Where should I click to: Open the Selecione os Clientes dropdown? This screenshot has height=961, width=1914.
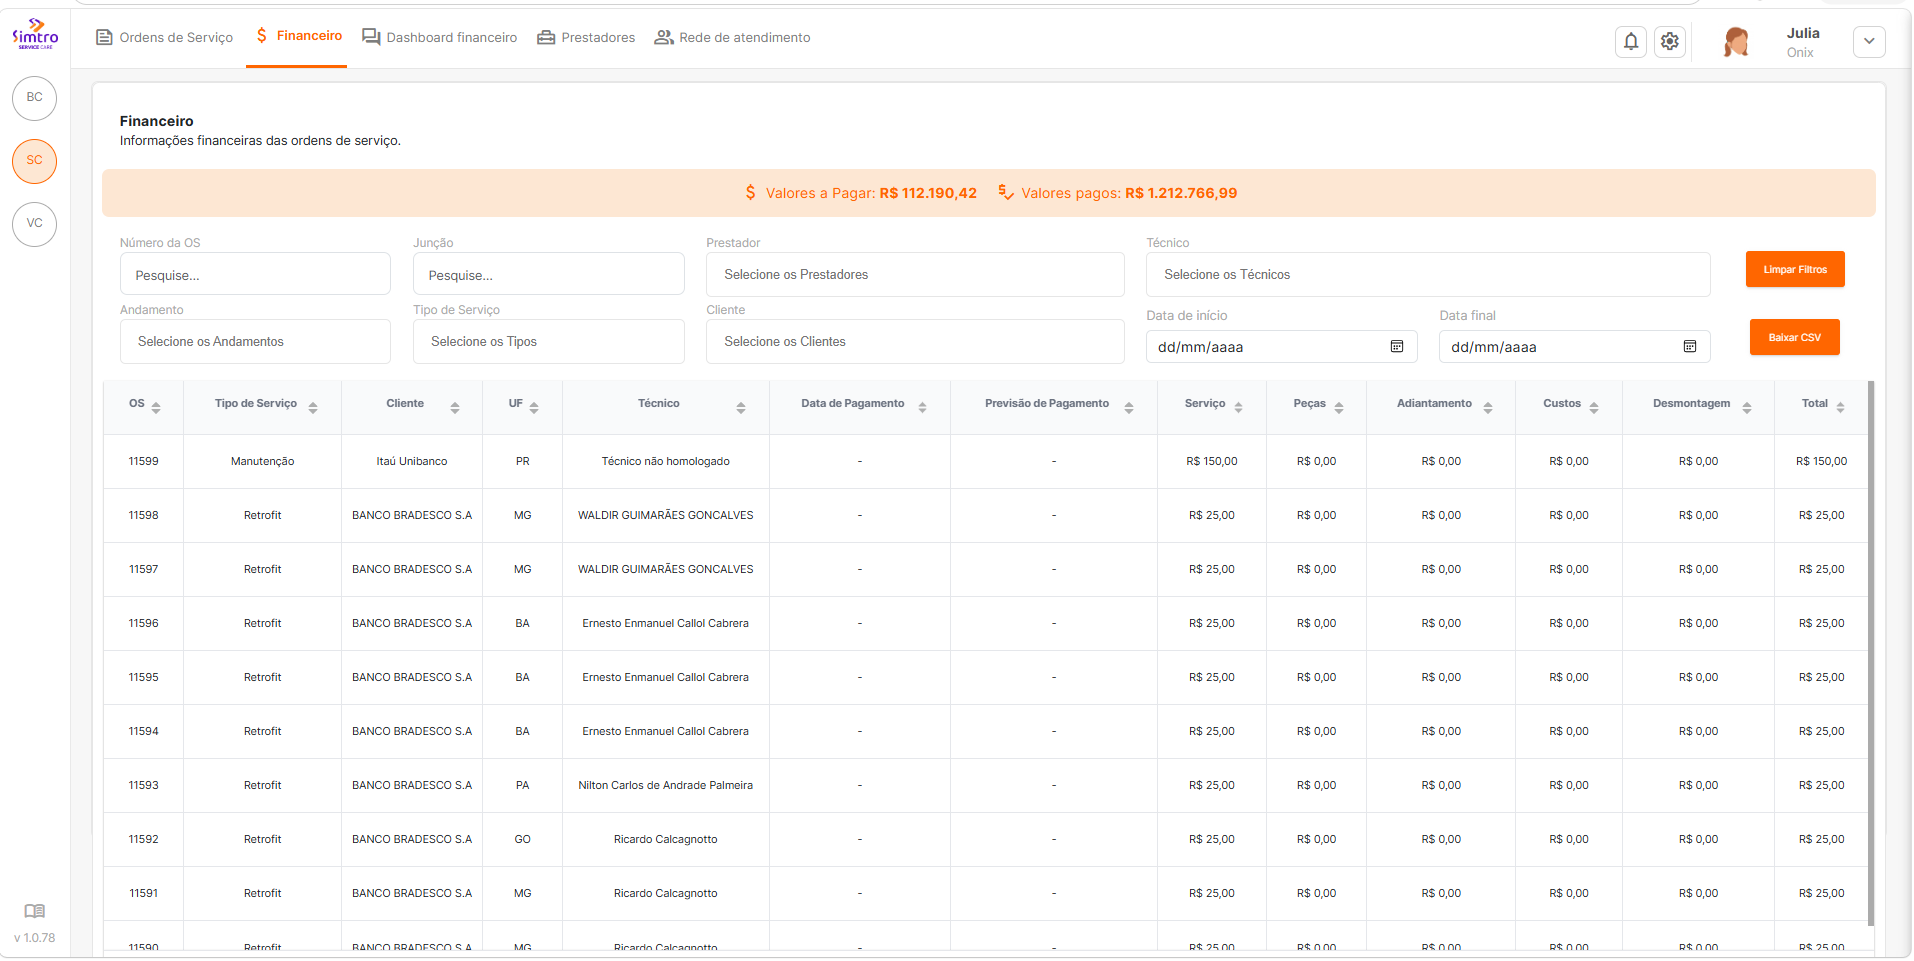(915, 341)
